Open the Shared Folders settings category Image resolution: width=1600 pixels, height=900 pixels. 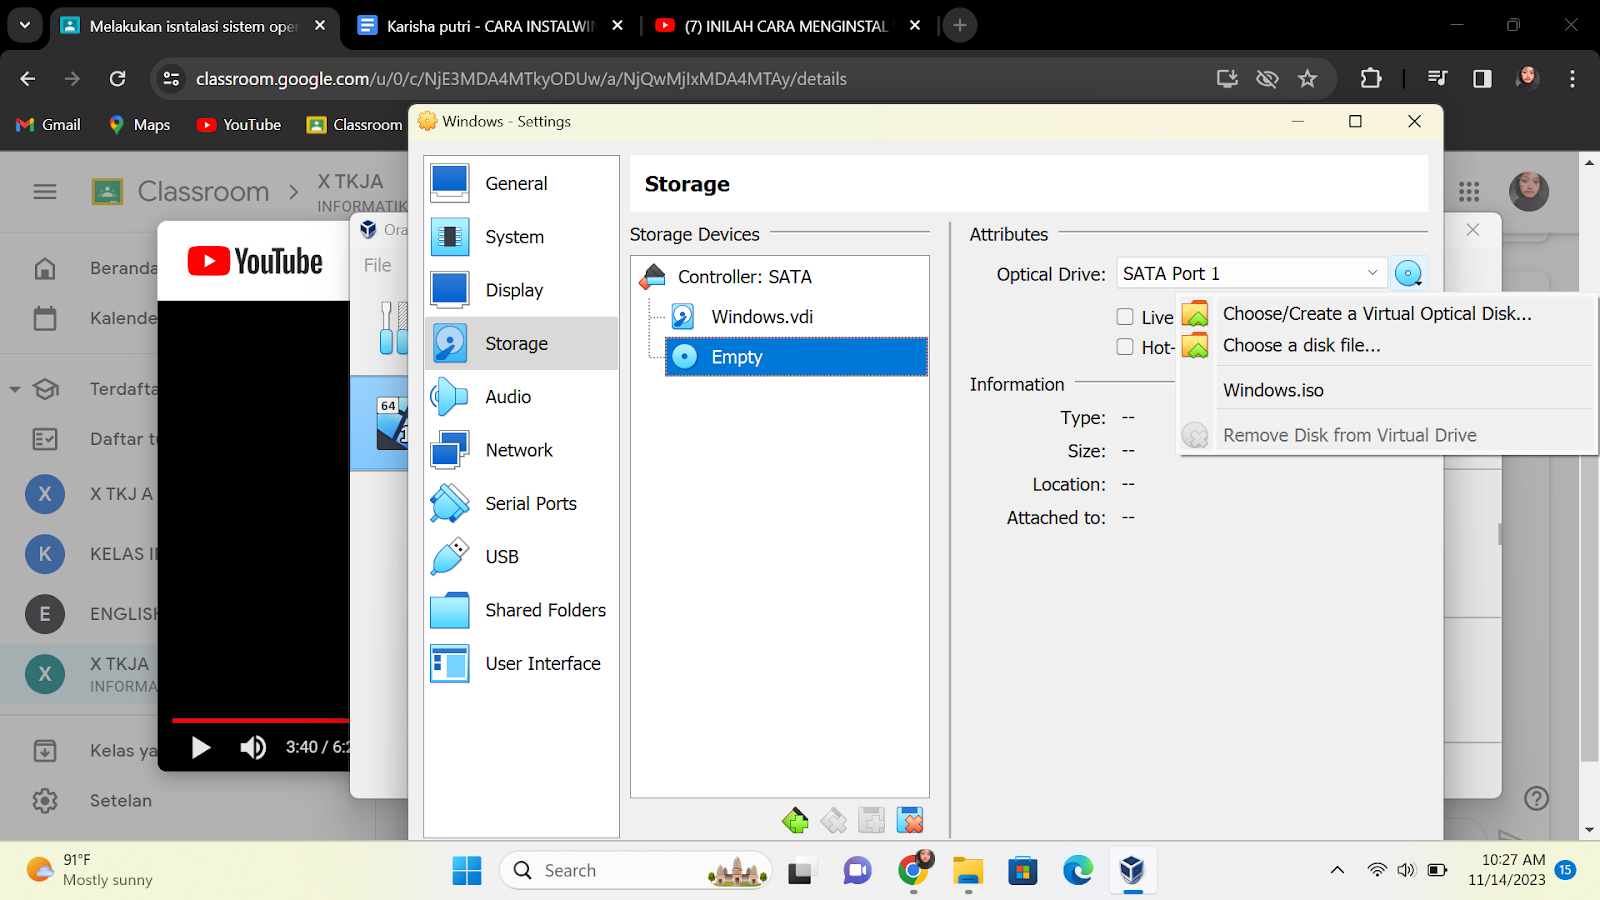point(521,610)
